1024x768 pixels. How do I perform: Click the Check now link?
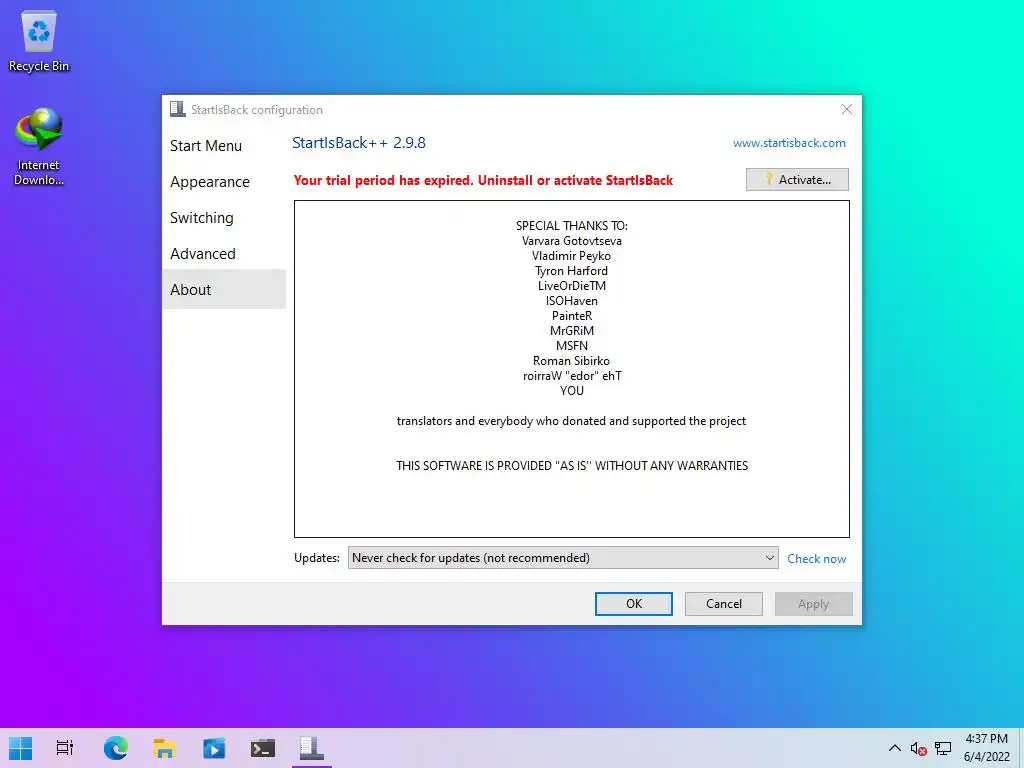816,558
